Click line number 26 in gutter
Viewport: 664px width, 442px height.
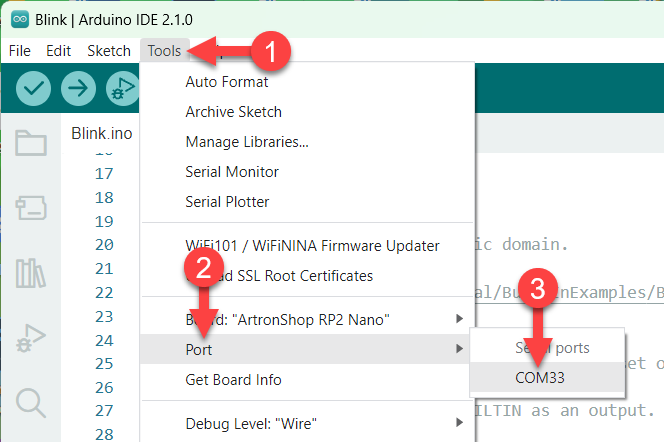point(104,387)
